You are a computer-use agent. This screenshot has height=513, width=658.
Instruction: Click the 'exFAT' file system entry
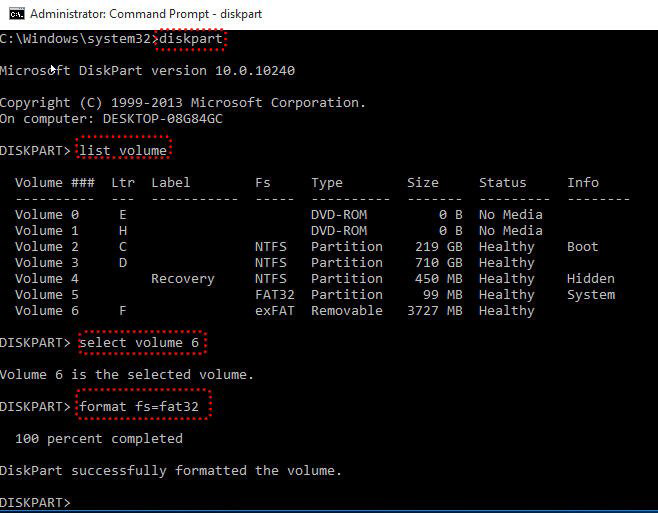(275, 311)
